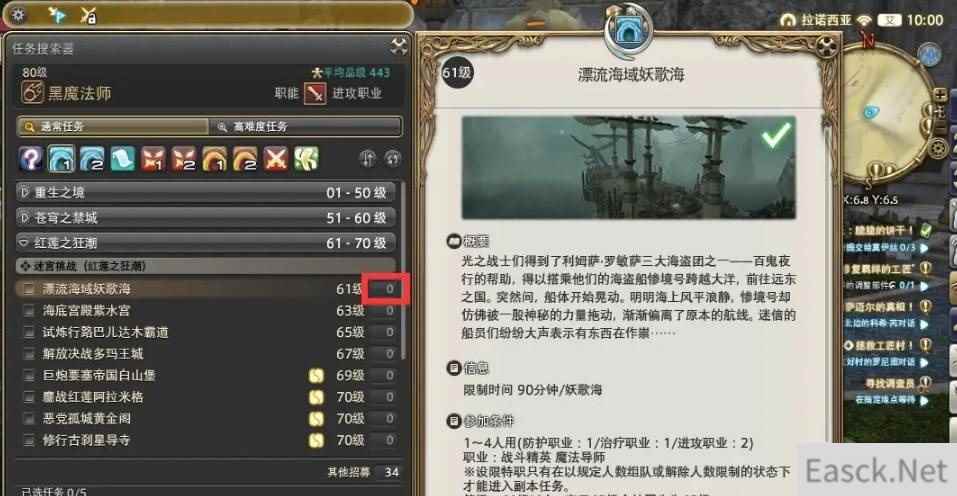Select the 解放决战多玛王城 duty entry

click(x=208, y=354)
